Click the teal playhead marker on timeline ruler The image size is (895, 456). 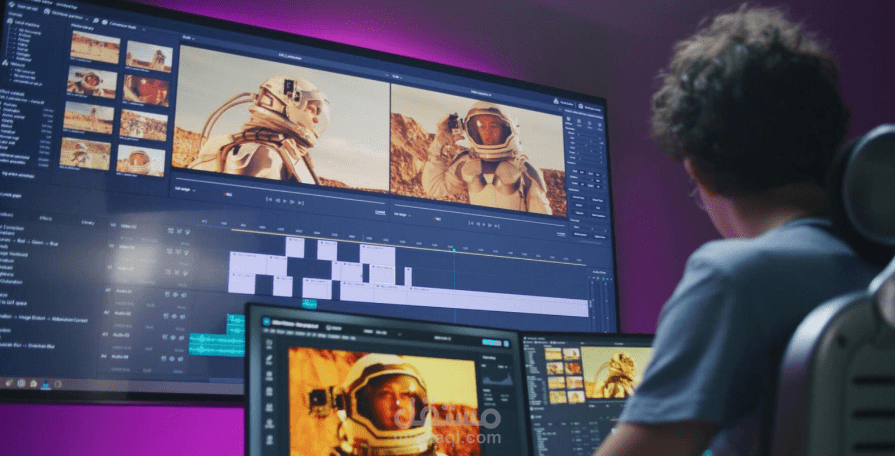pos(454,249)
